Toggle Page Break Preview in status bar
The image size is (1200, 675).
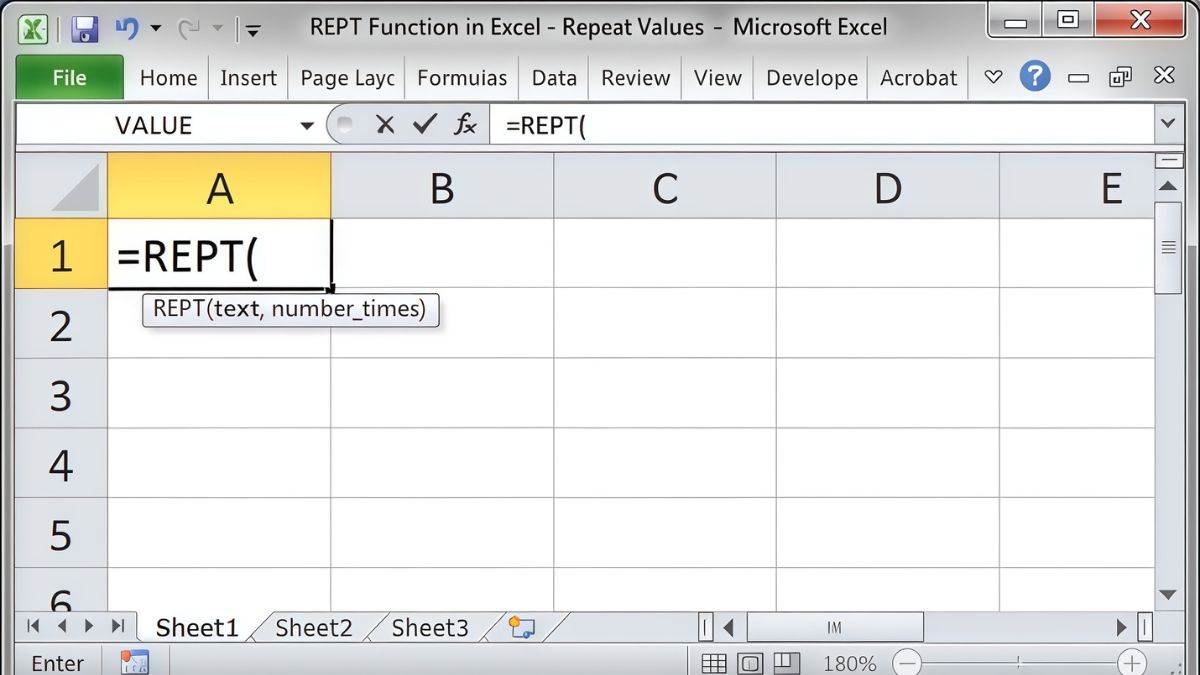pos(788,662)
